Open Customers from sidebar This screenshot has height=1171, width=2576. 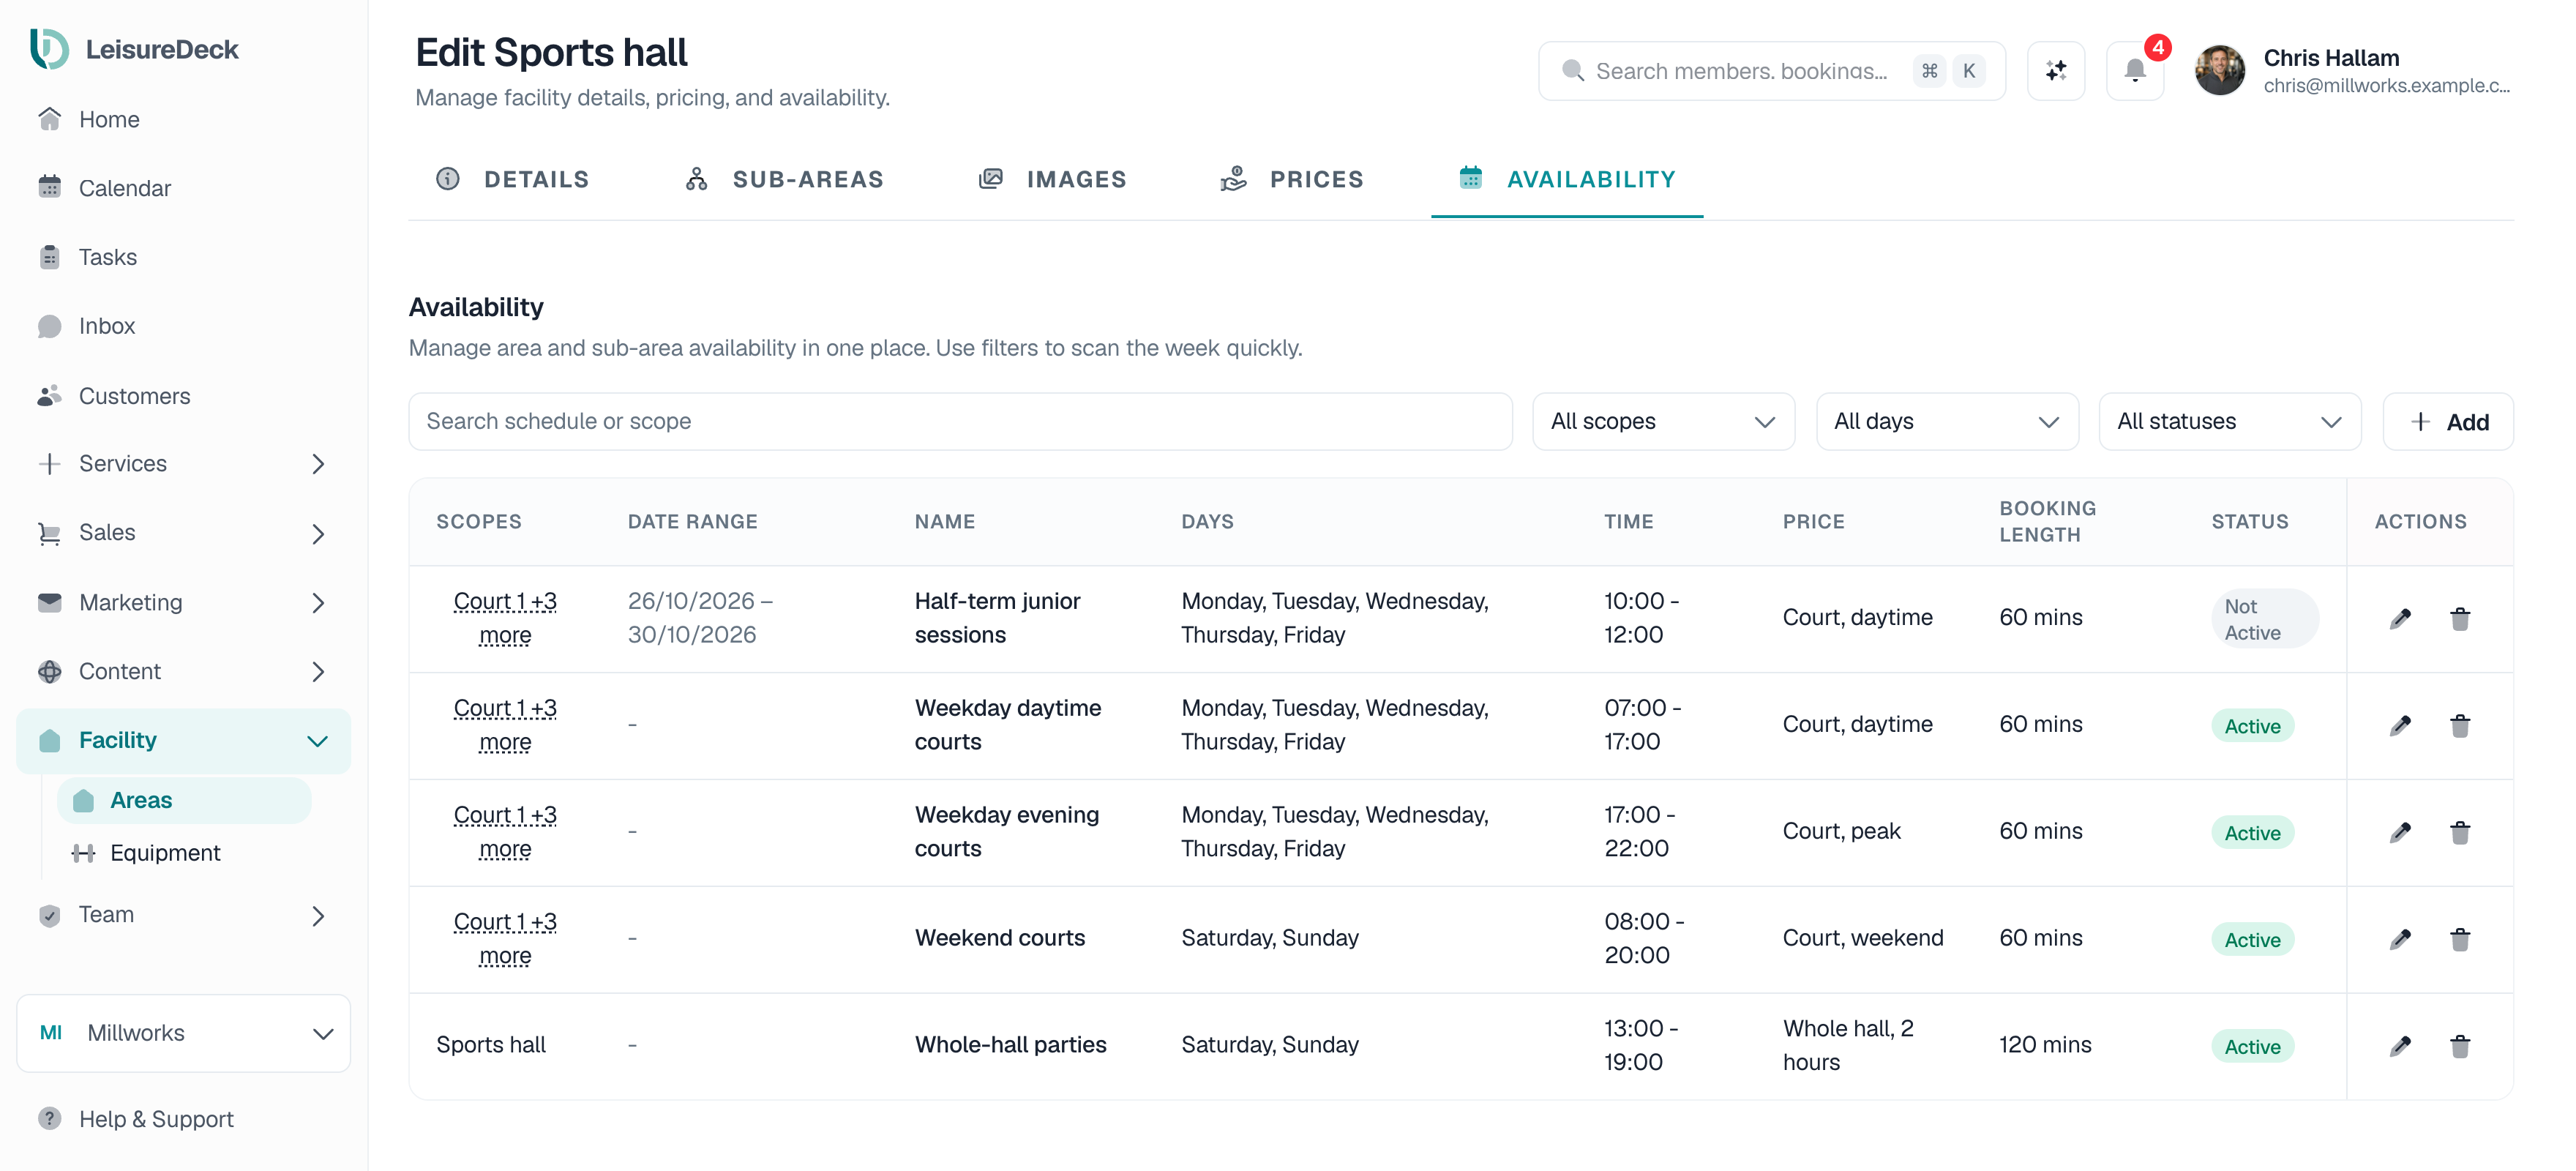[183, 396]
